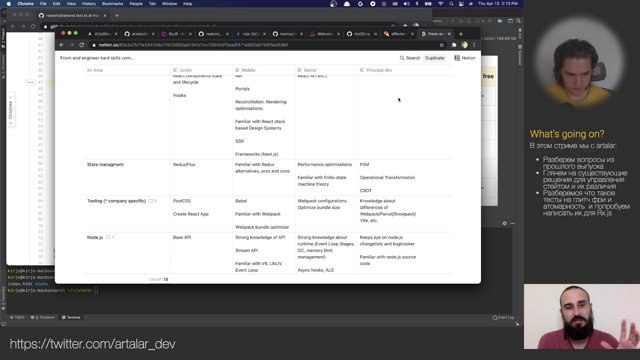Reload the Notion page

(x=82, y=45)
